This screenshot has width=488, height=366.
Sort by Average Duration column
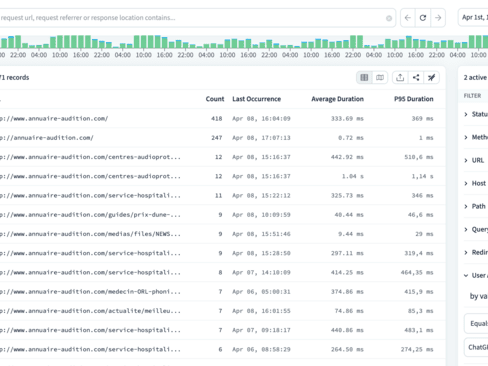pos(337,99)
